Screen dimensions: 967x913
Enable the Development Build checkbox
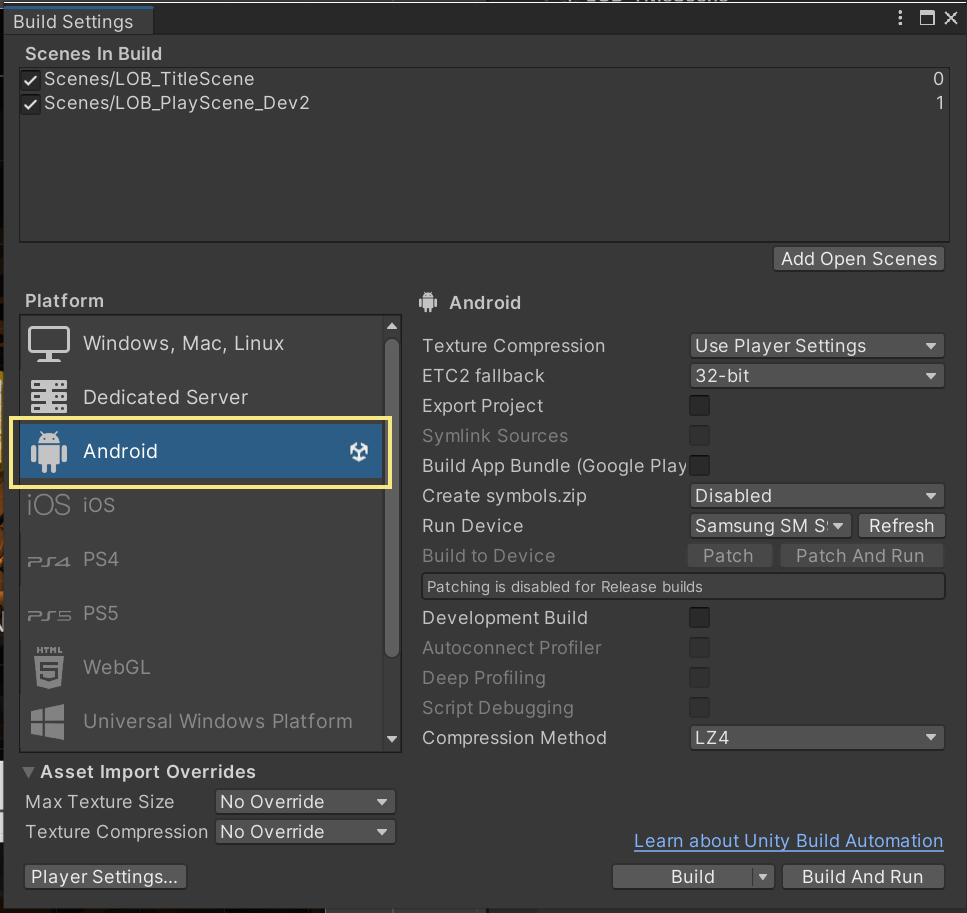(x=699, y=618)
